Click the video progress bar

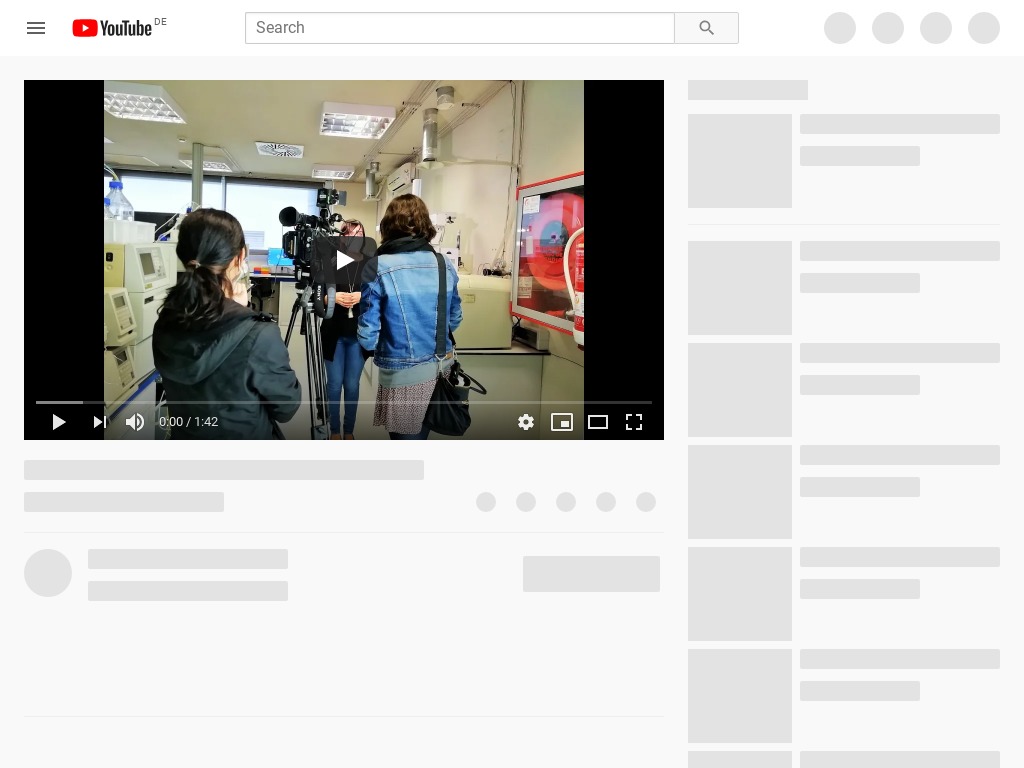coord(344,402)
